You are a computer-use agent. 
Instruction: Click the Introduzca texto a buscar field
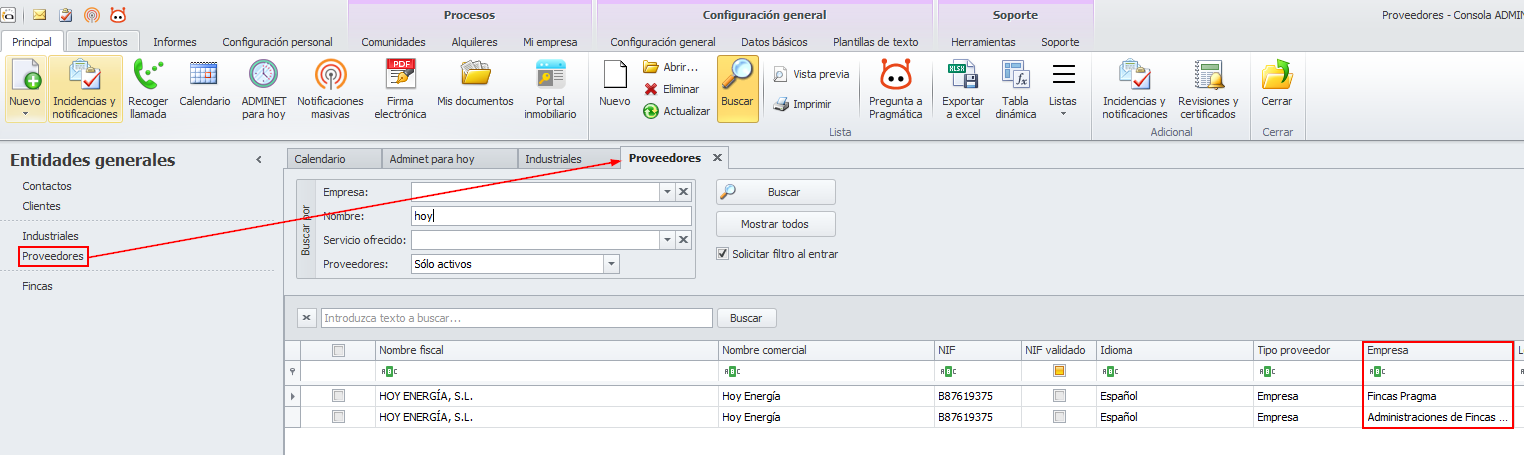[x=516, y=318]
